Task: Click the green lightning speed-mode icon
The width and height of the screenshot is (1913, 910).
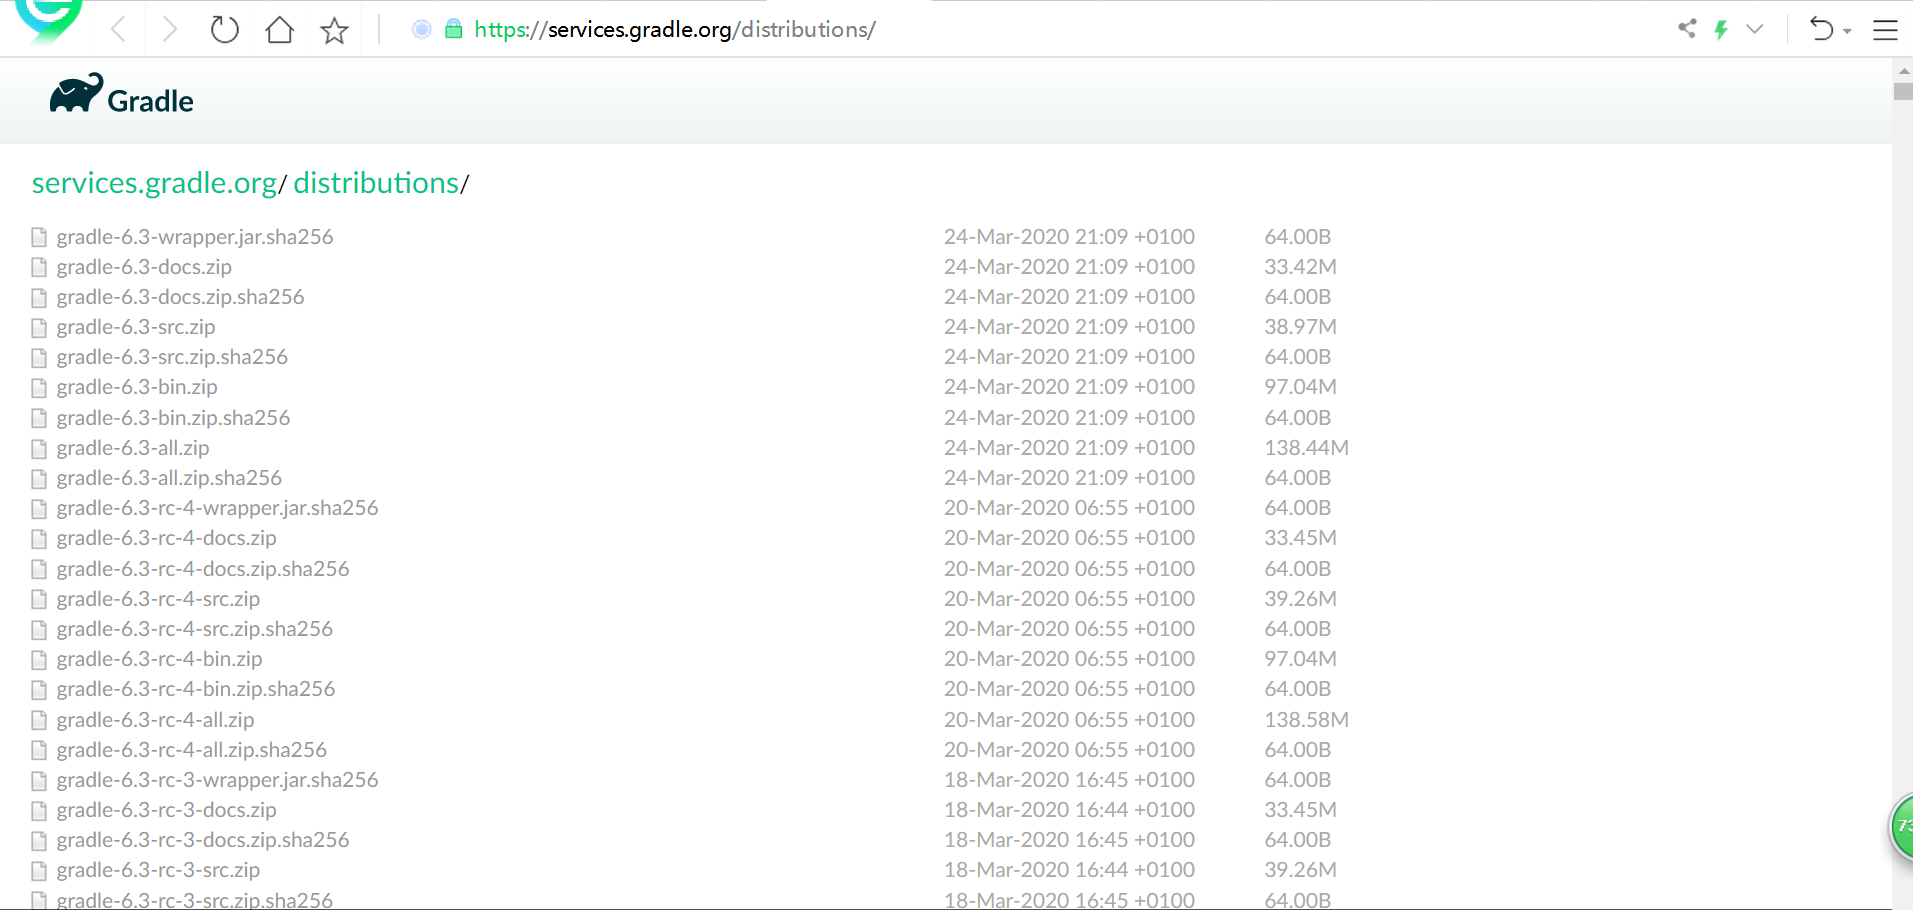Action: pos(1721,29)
